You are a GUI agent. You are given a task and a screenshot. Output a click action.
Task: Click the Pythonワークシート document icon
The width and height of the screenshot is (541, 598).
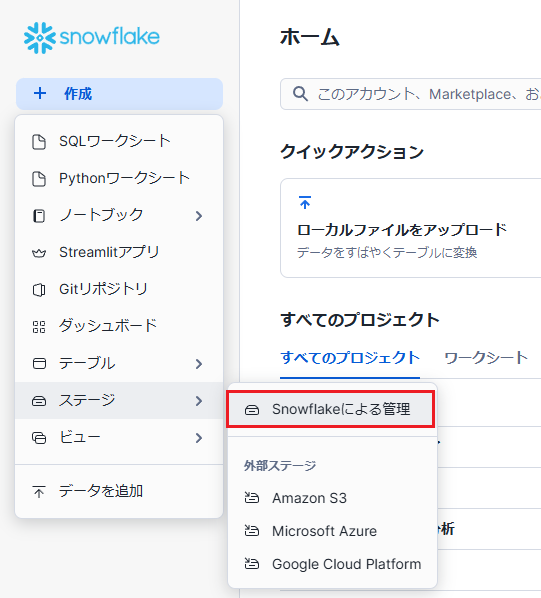pos(39,179)
